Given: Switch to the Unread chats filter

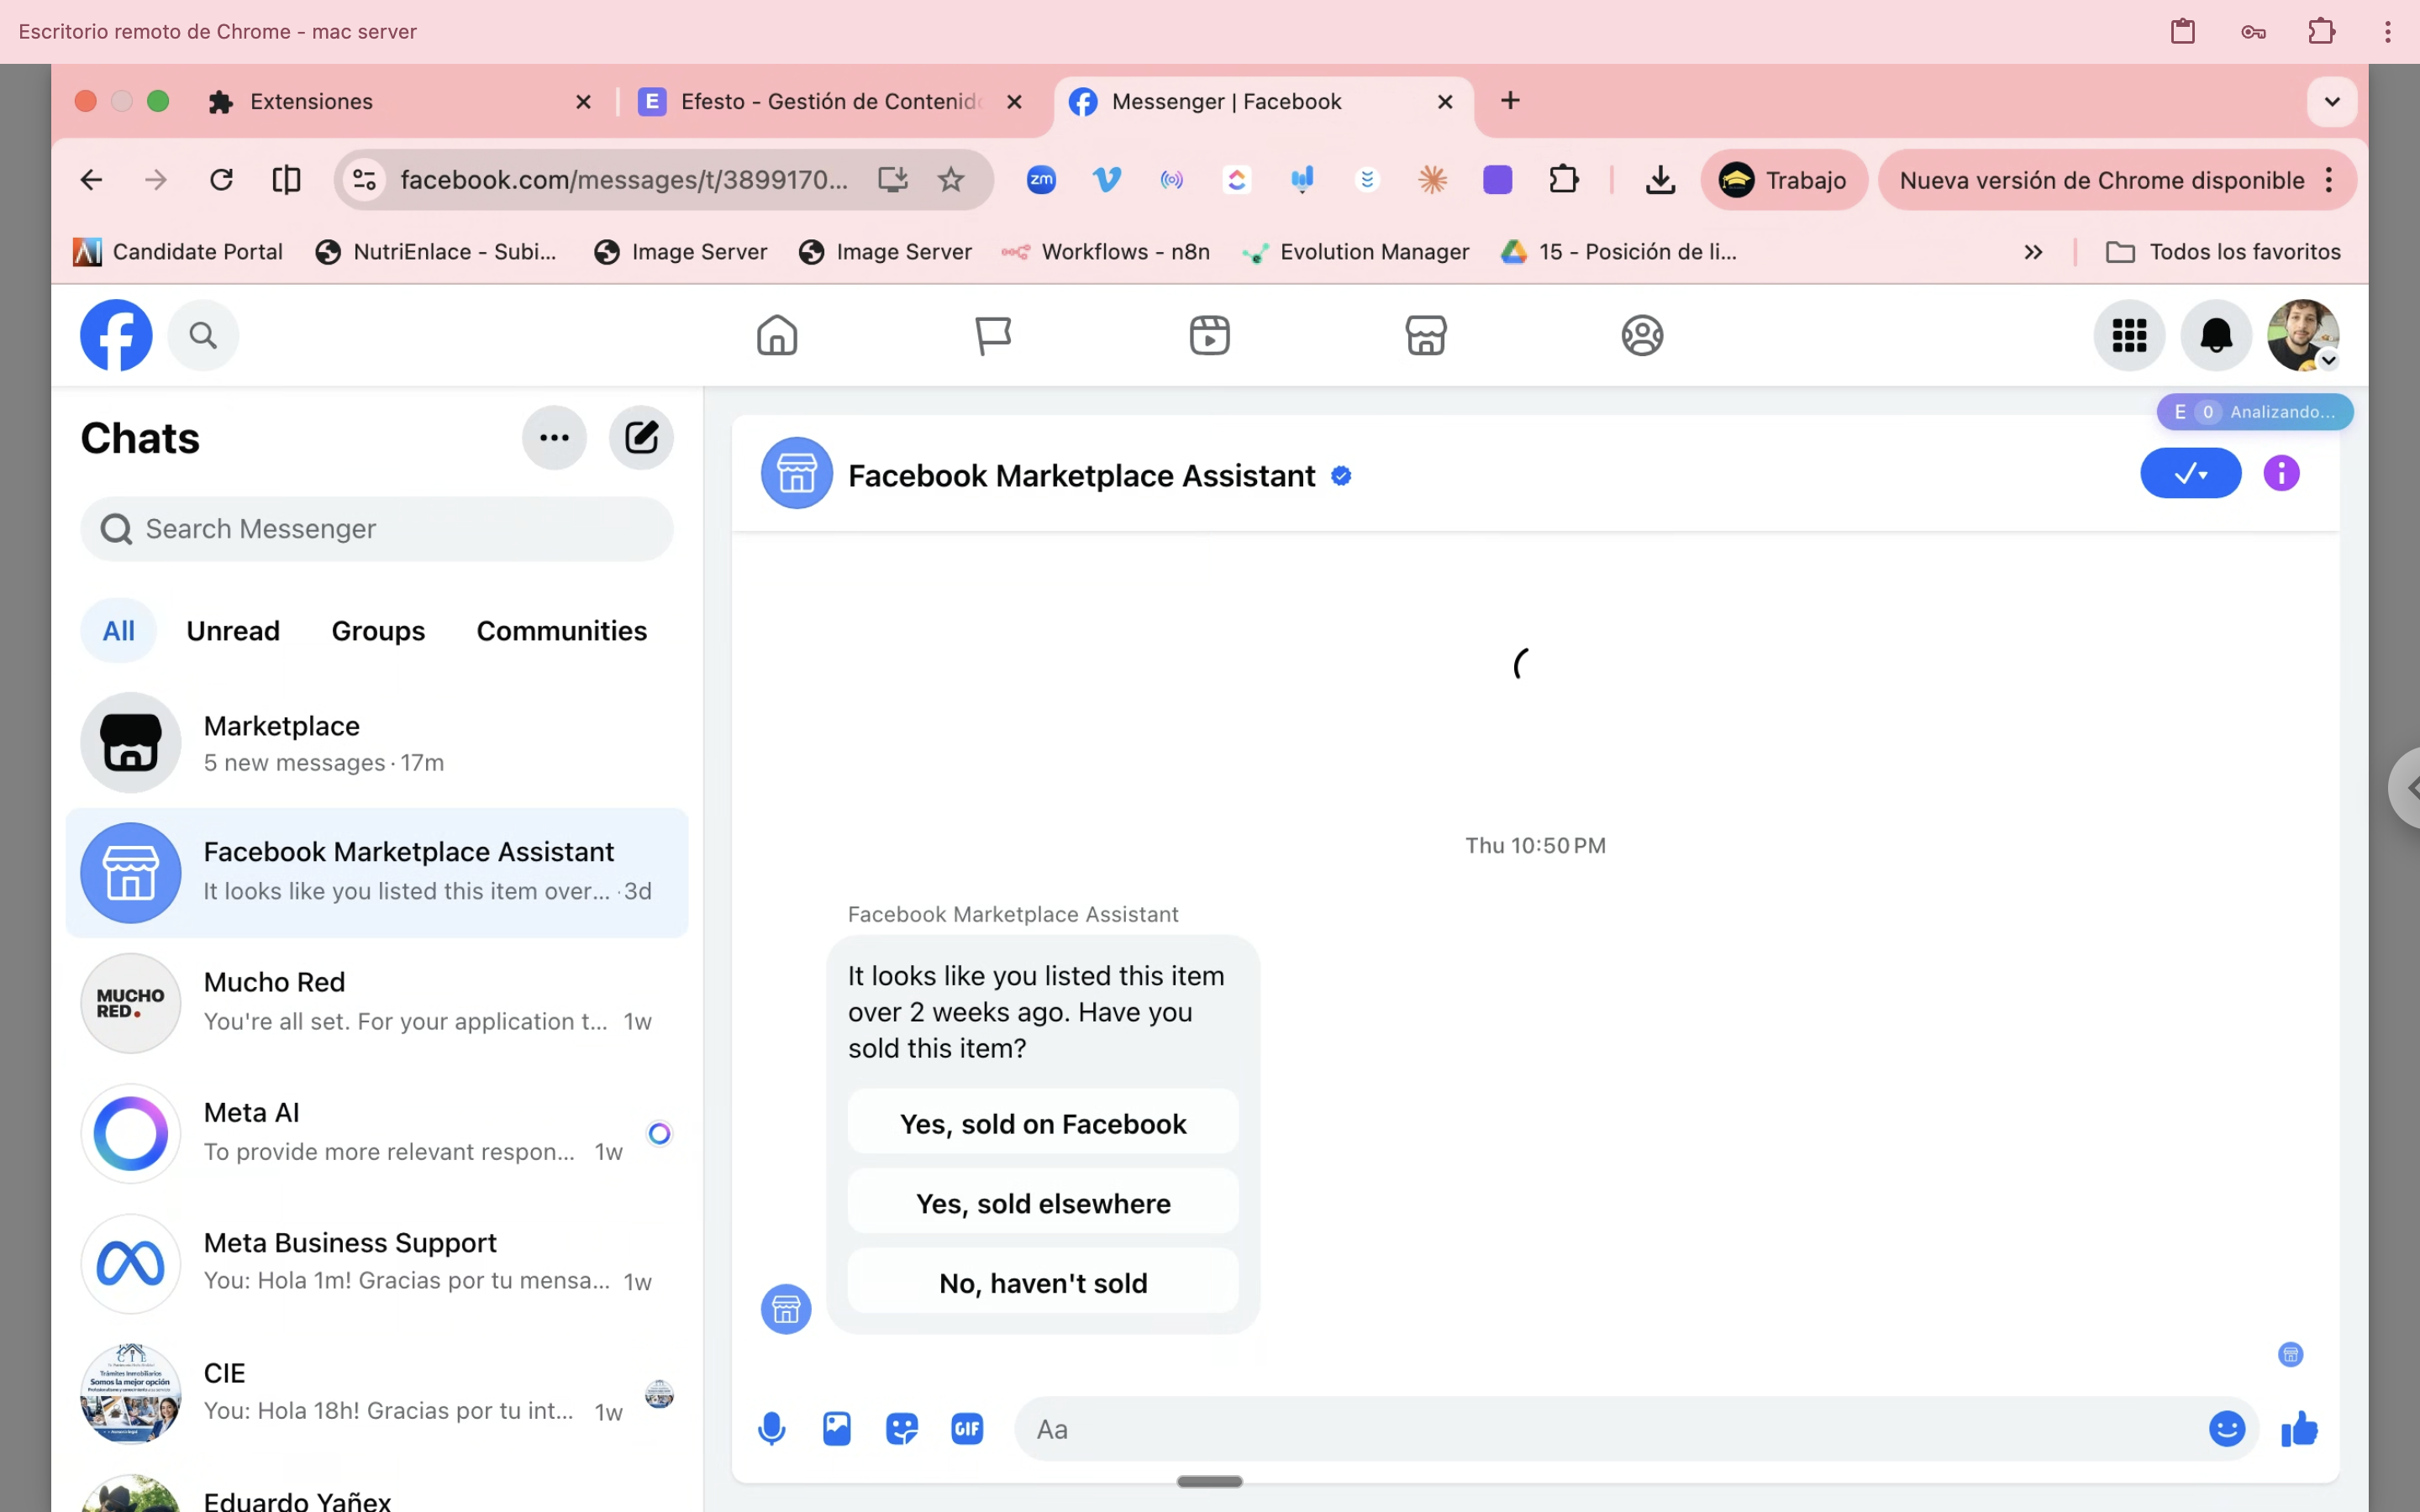Looking at the screenshot, I should tap(233, 631).
